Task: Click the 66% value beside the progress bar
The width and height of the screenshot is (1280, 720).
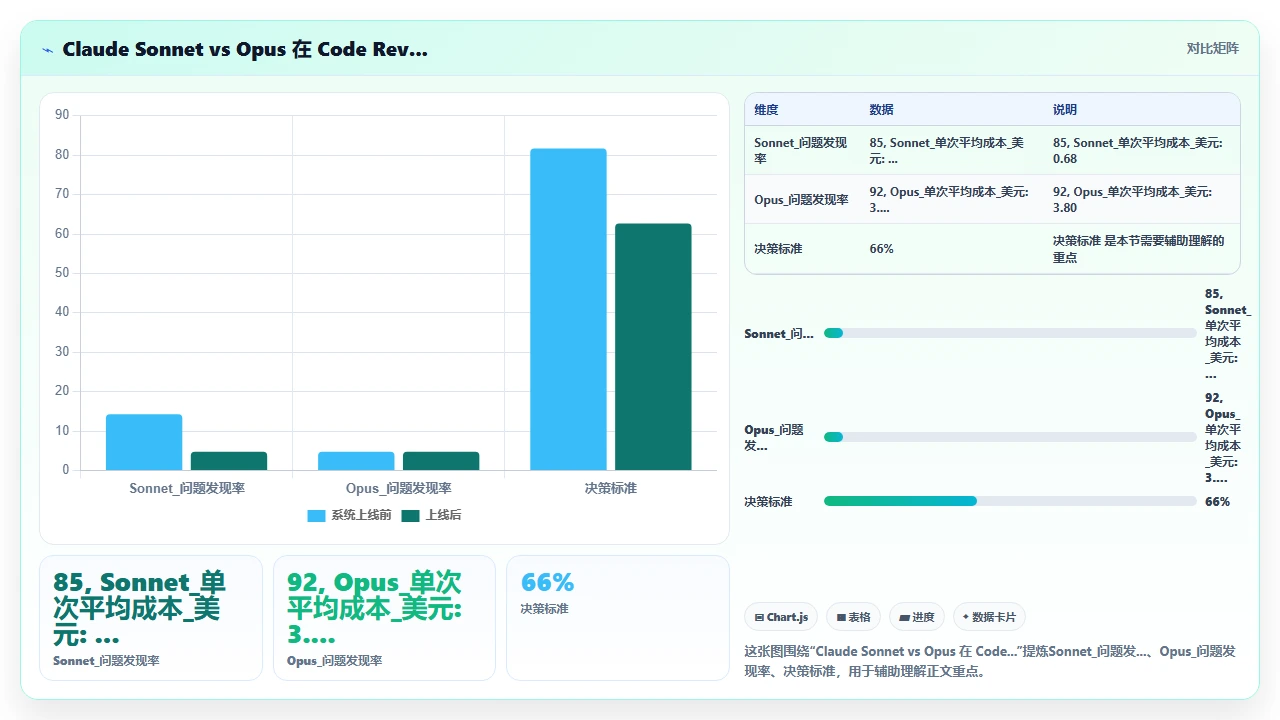Action: click(1217, 502)
